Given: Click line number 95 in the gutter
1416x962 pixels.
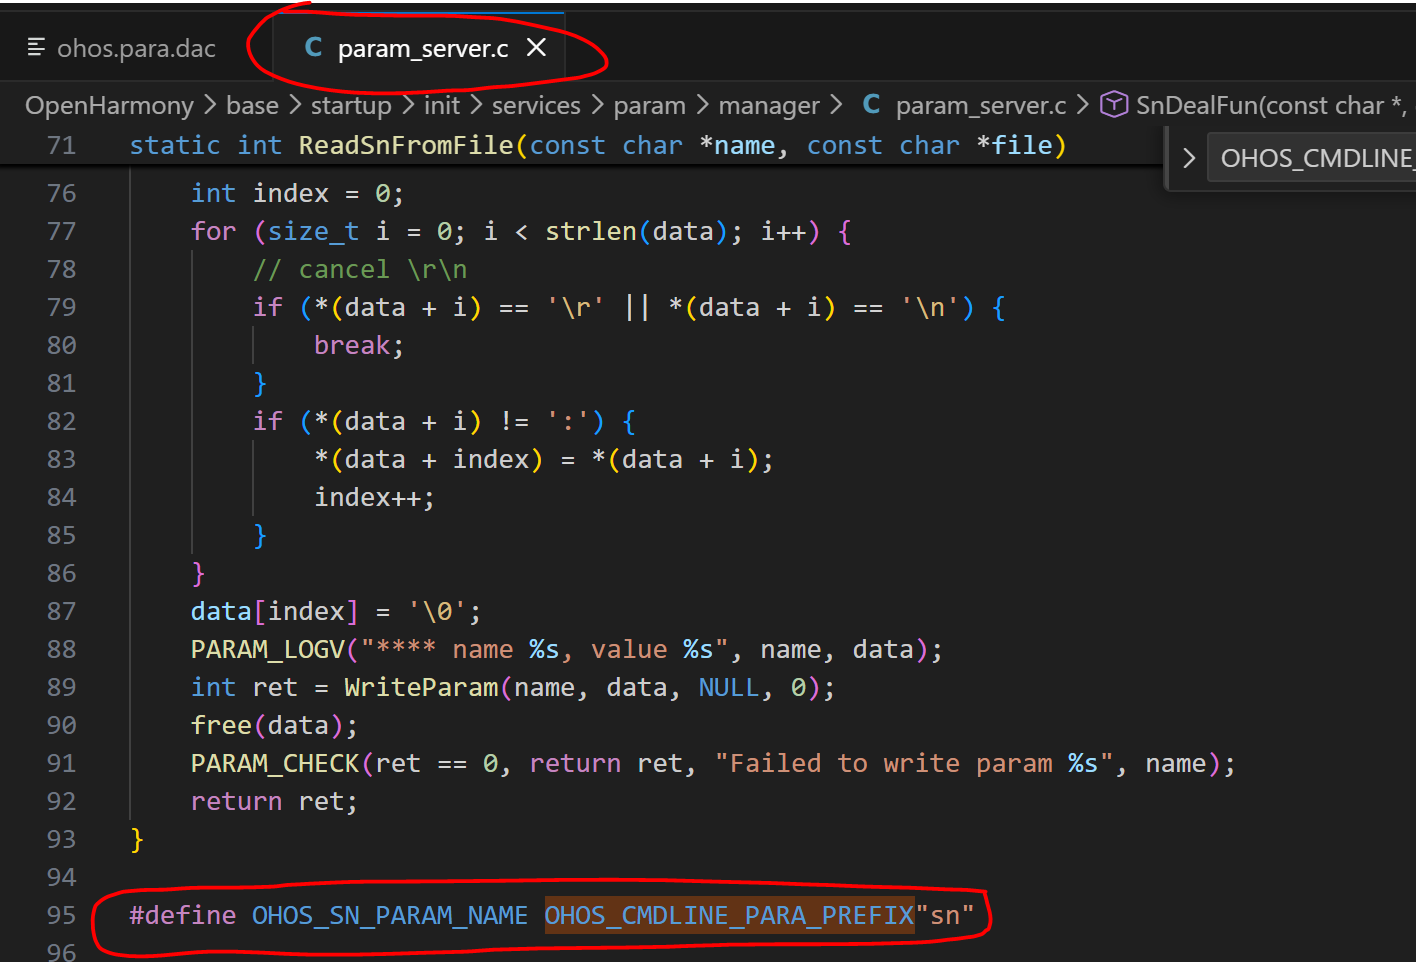Looking at the screenshot, I should (x=61, y=915).
